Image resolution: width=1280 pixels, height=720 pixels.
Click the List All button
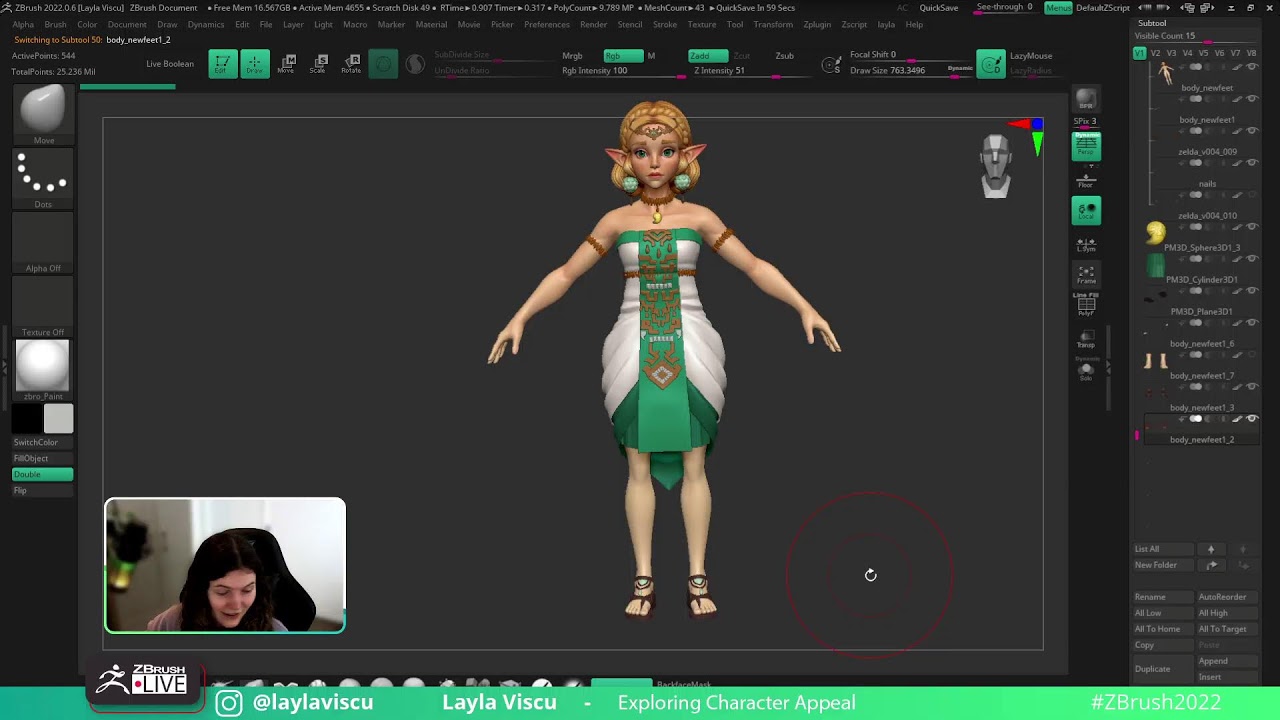1163,549
